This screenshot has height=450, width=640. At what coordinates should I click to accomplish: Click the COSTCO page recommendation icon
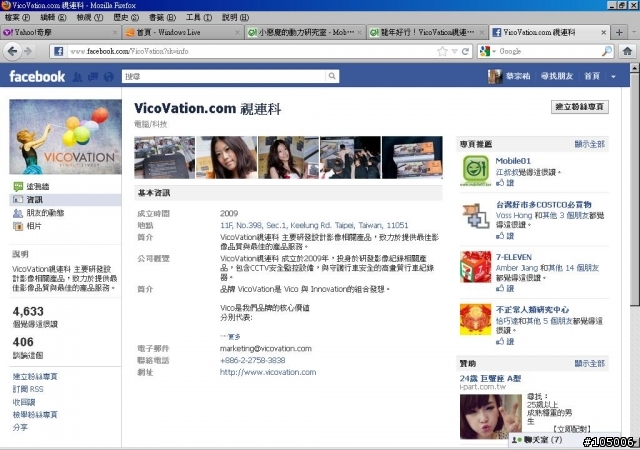pos(476,215)
